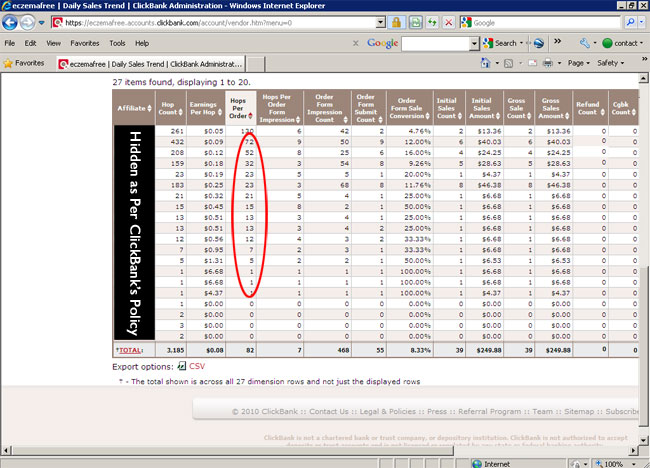
Task: Click the security lock icon in address bar
Action: [397, 21]
